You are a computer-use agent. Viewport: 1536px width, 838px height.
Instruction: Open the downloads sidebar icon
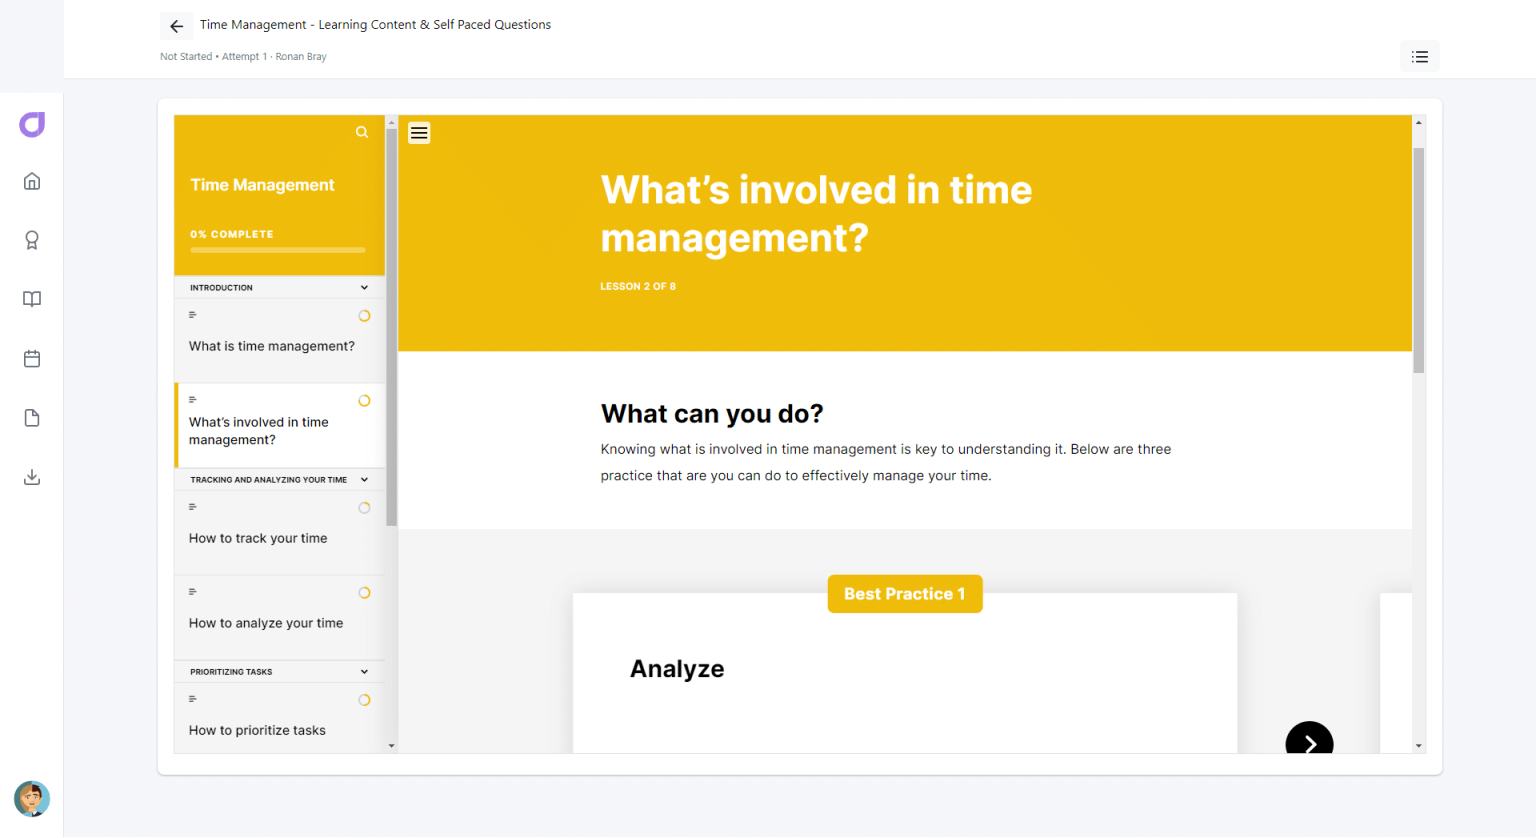pos(32,477)
